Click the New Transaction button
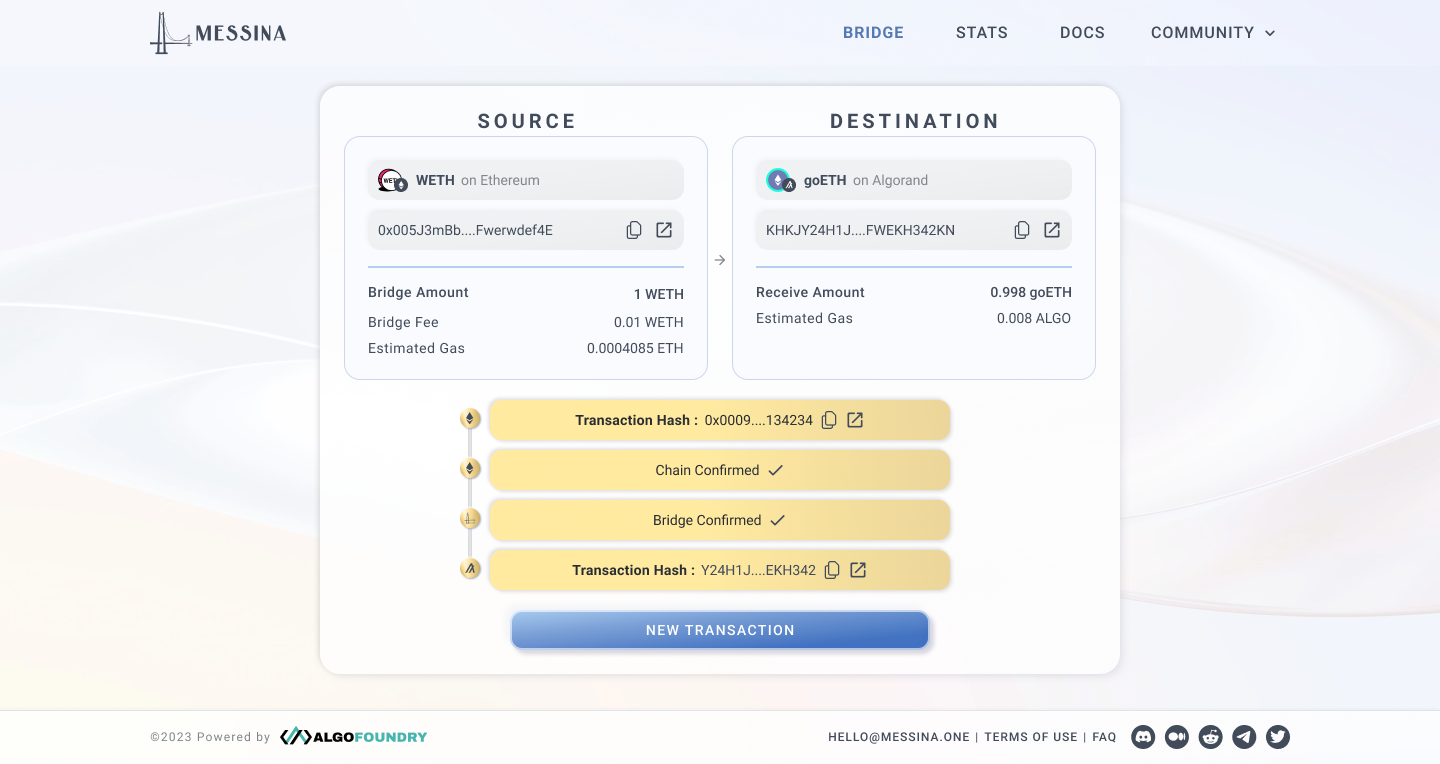 point(720,630)
